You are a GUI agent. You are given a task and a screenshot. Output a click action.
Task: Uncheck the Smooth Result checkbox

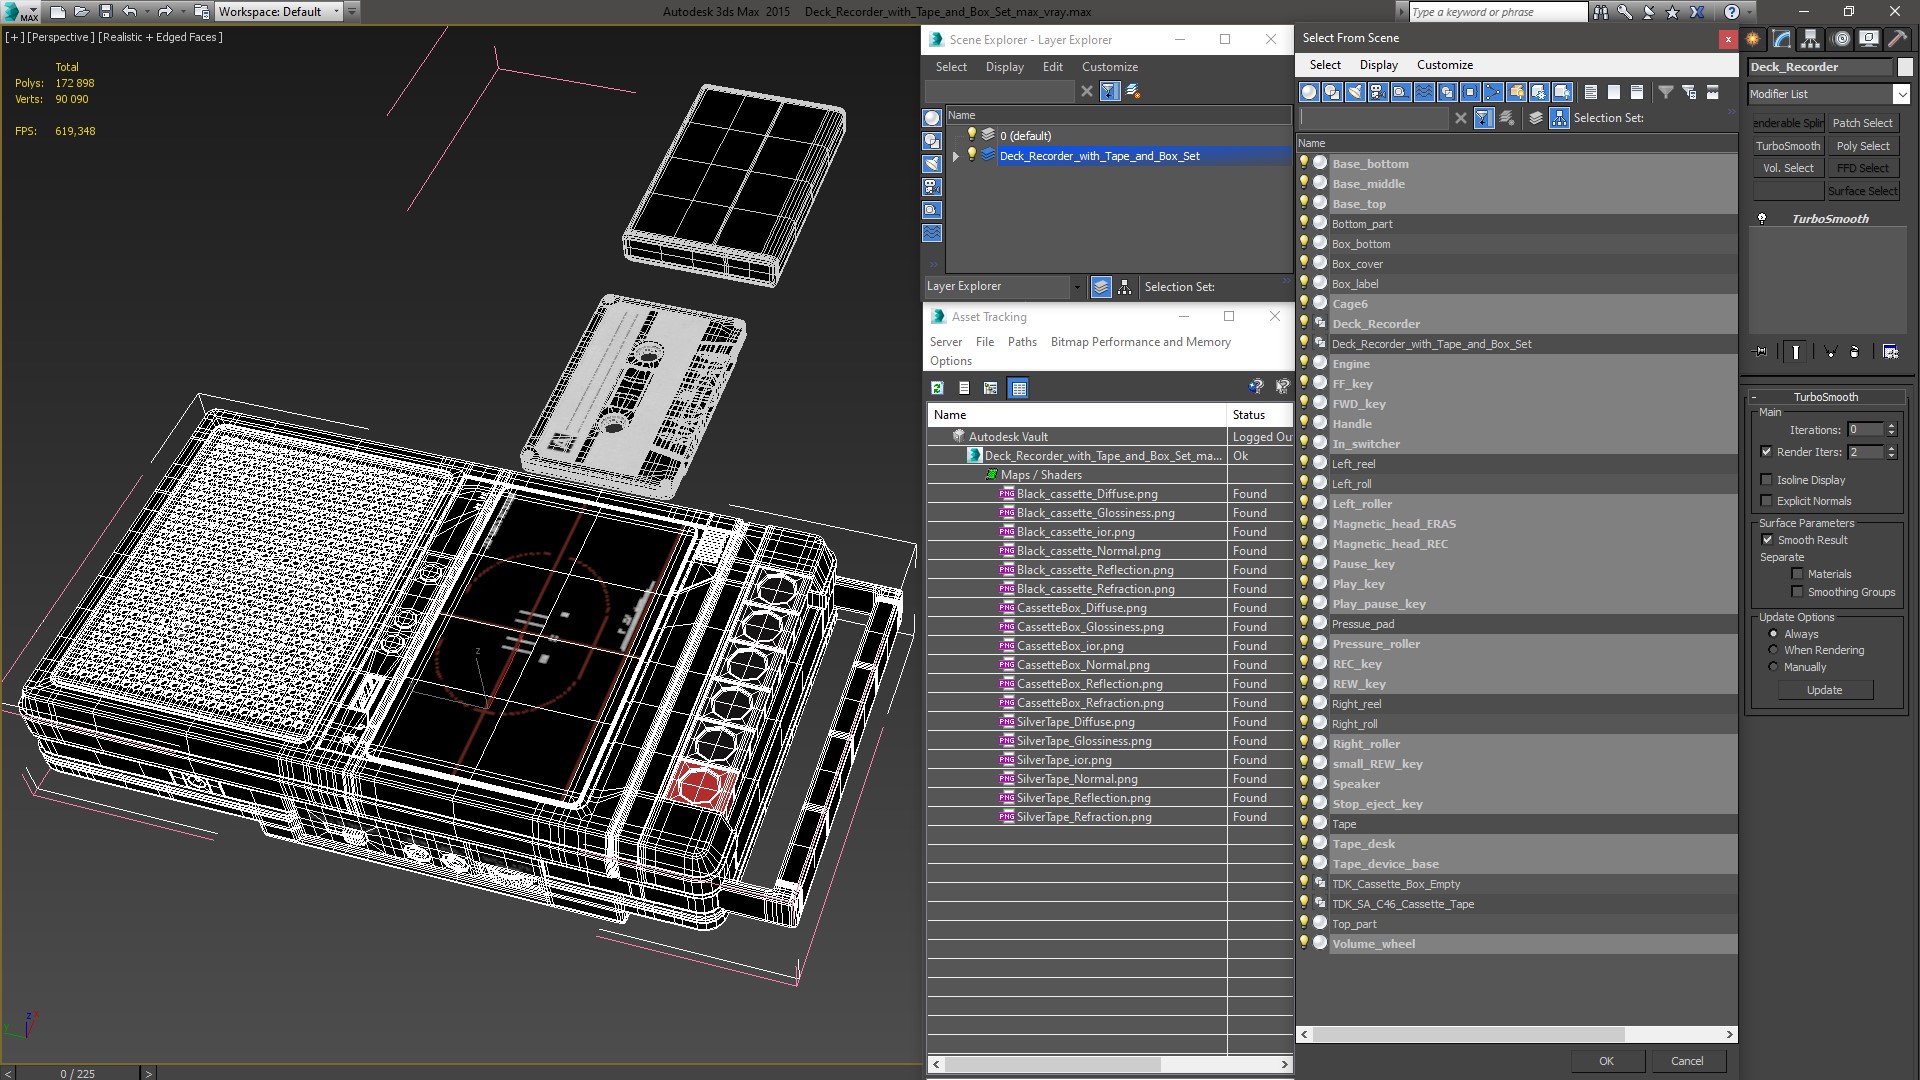[1767, 540]
